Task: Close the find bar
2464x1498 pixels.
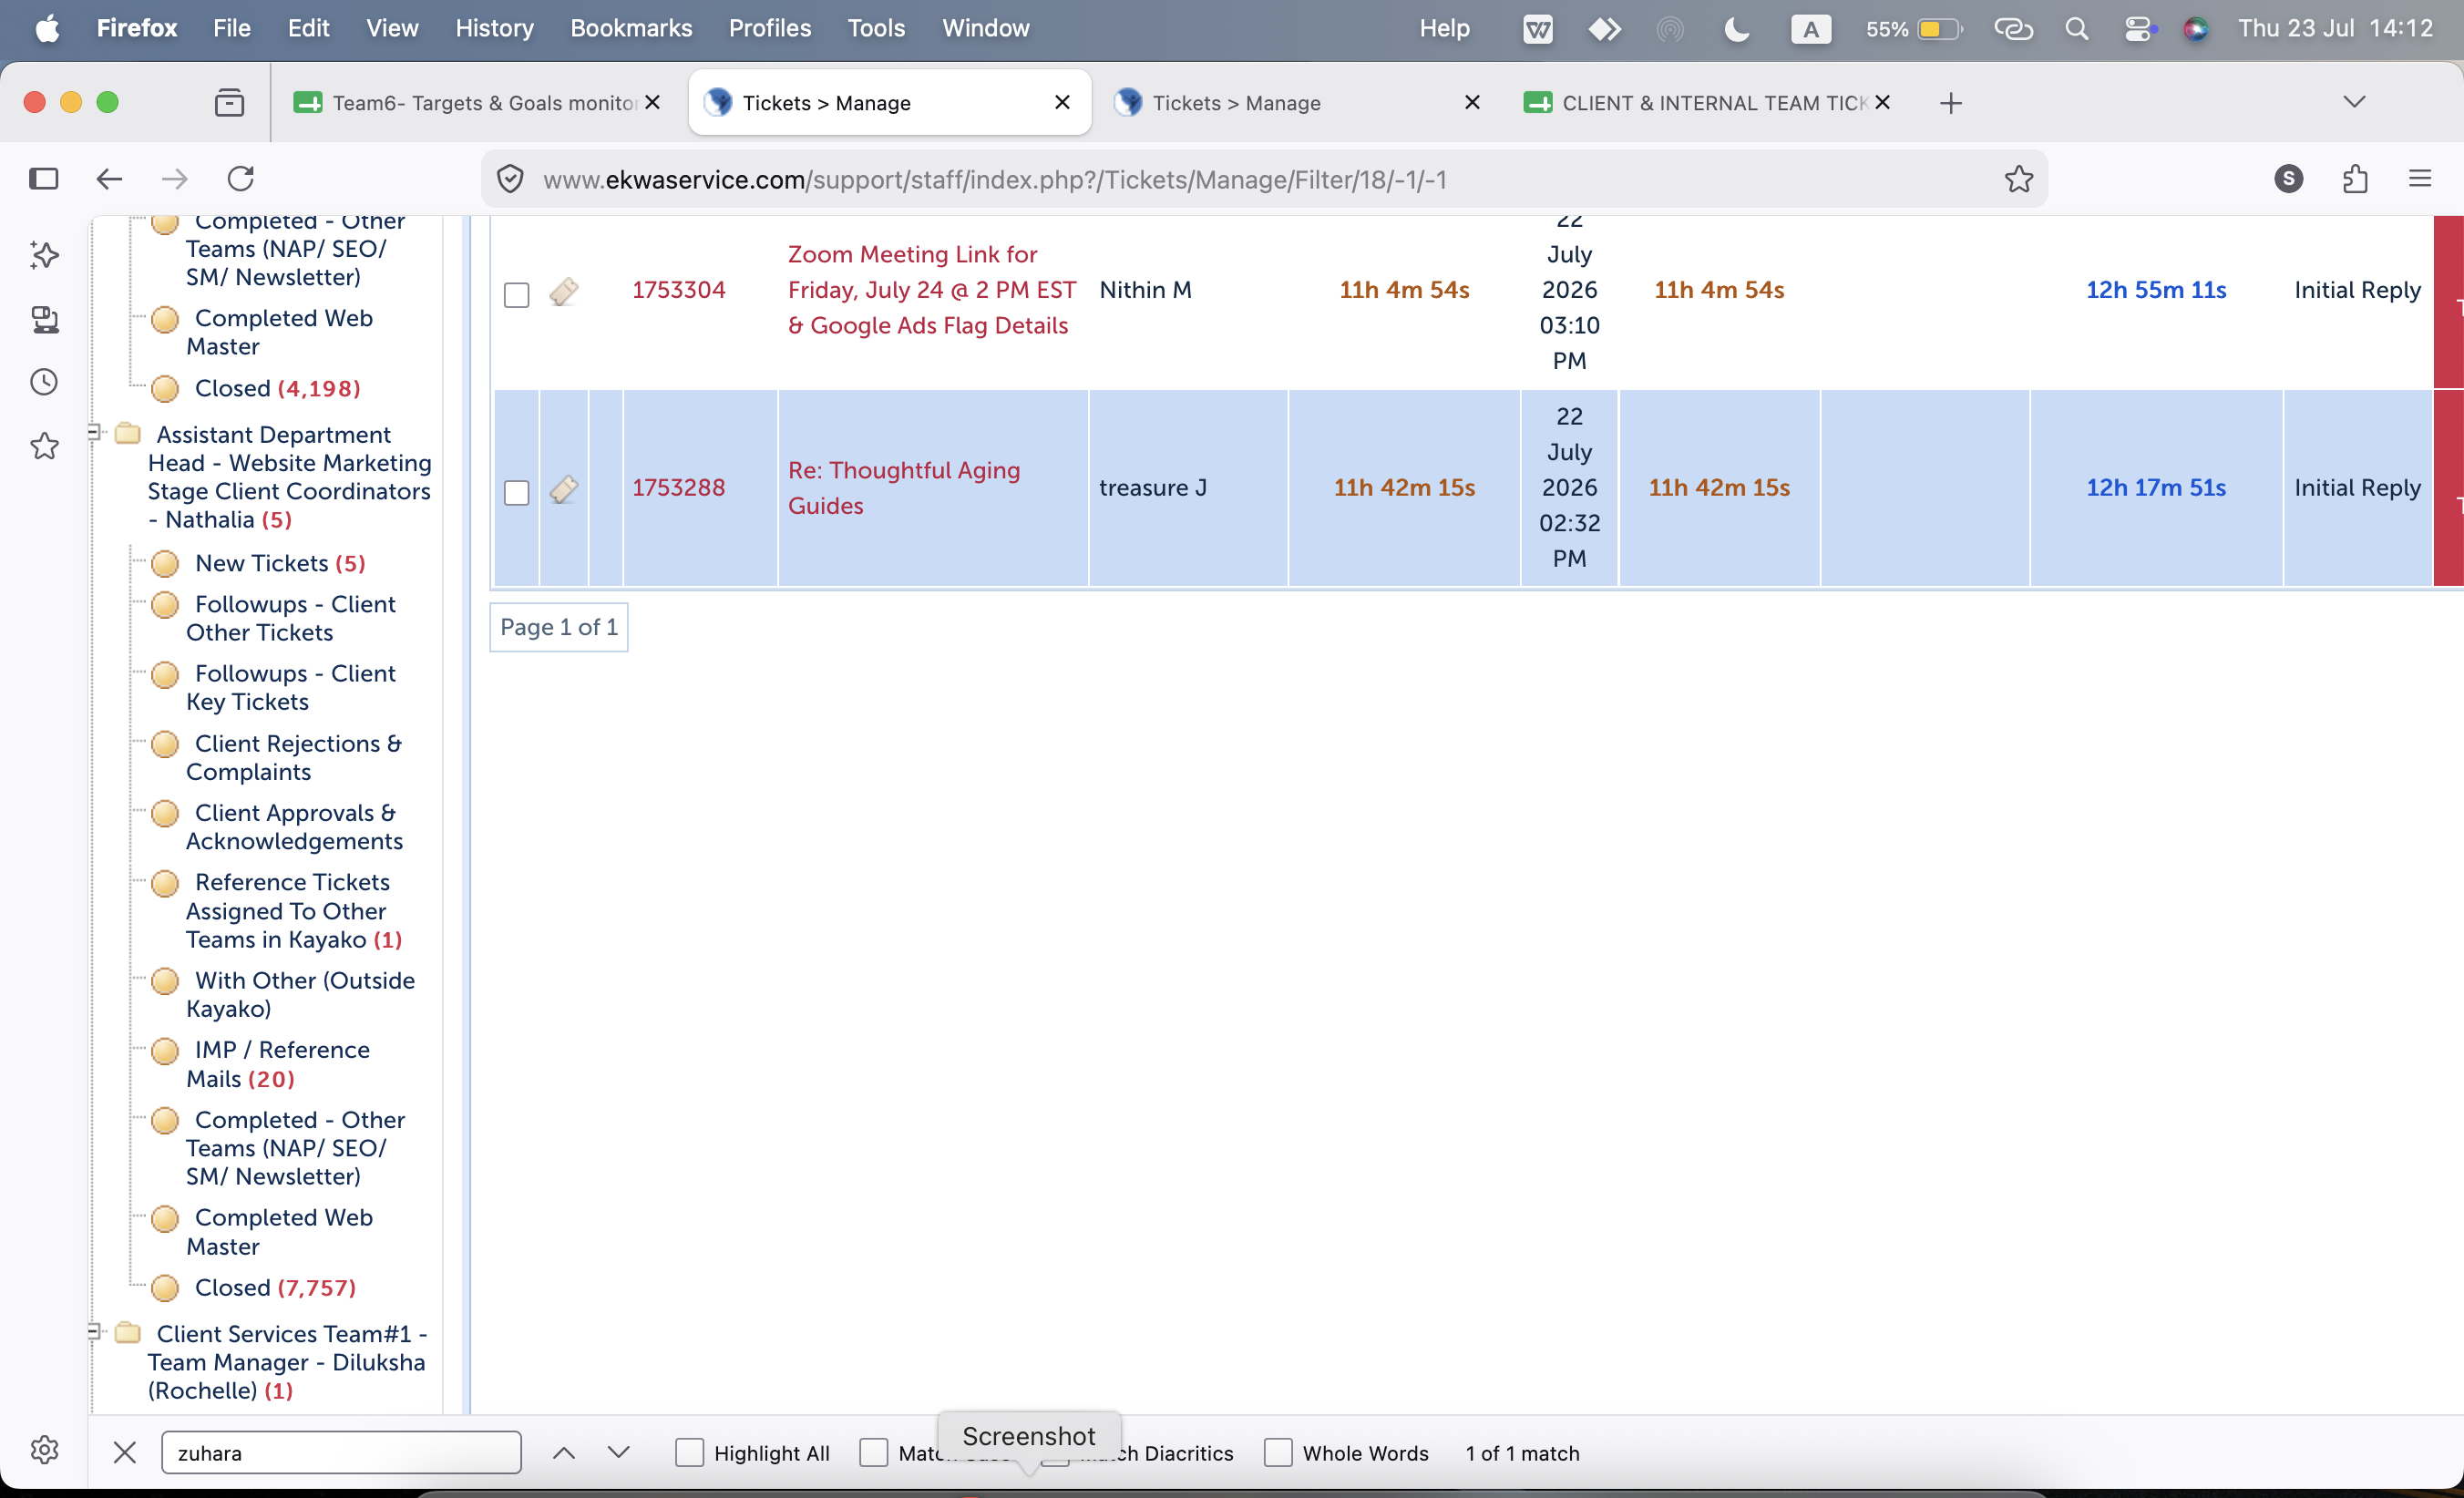Action: click(x=125, y=1452)
